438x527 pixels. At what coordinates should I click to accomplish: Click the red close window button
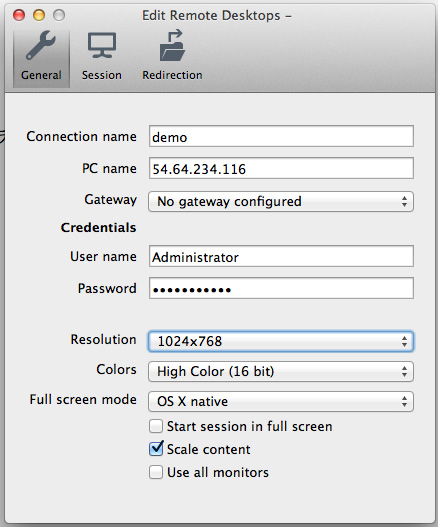click(x=19, y=15)
